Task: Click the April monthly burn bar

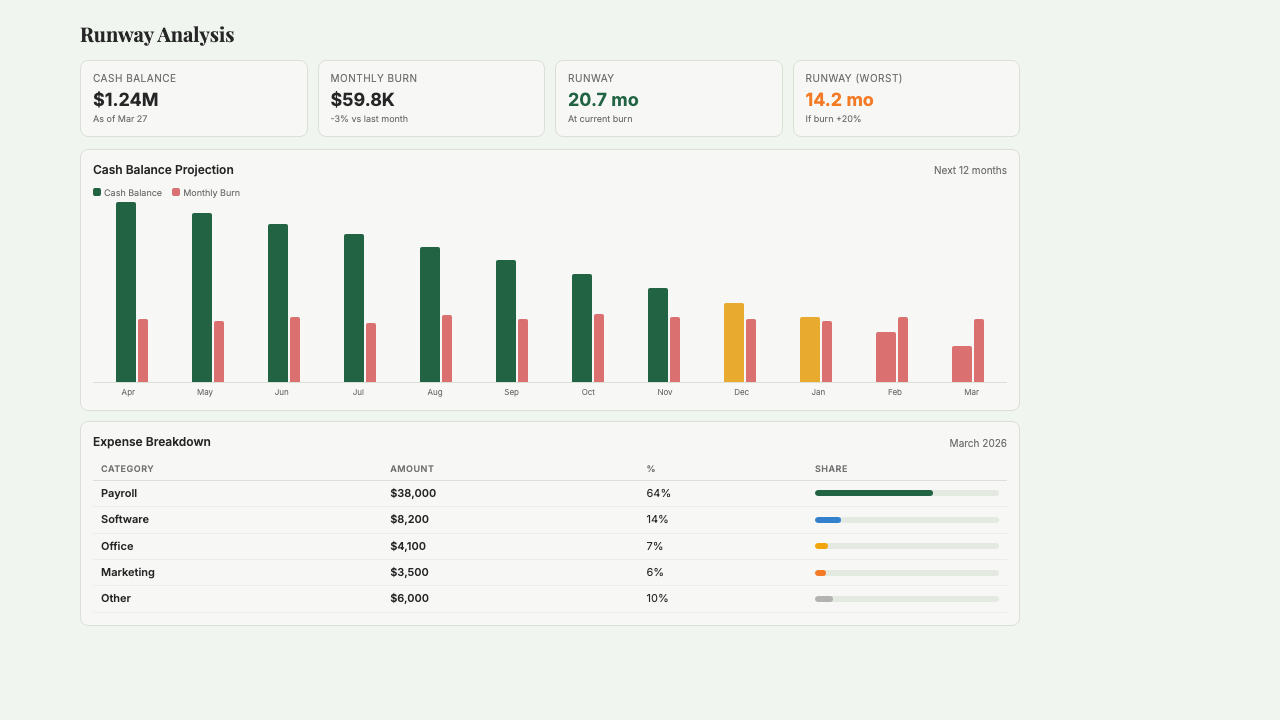Action: [143, 350]
